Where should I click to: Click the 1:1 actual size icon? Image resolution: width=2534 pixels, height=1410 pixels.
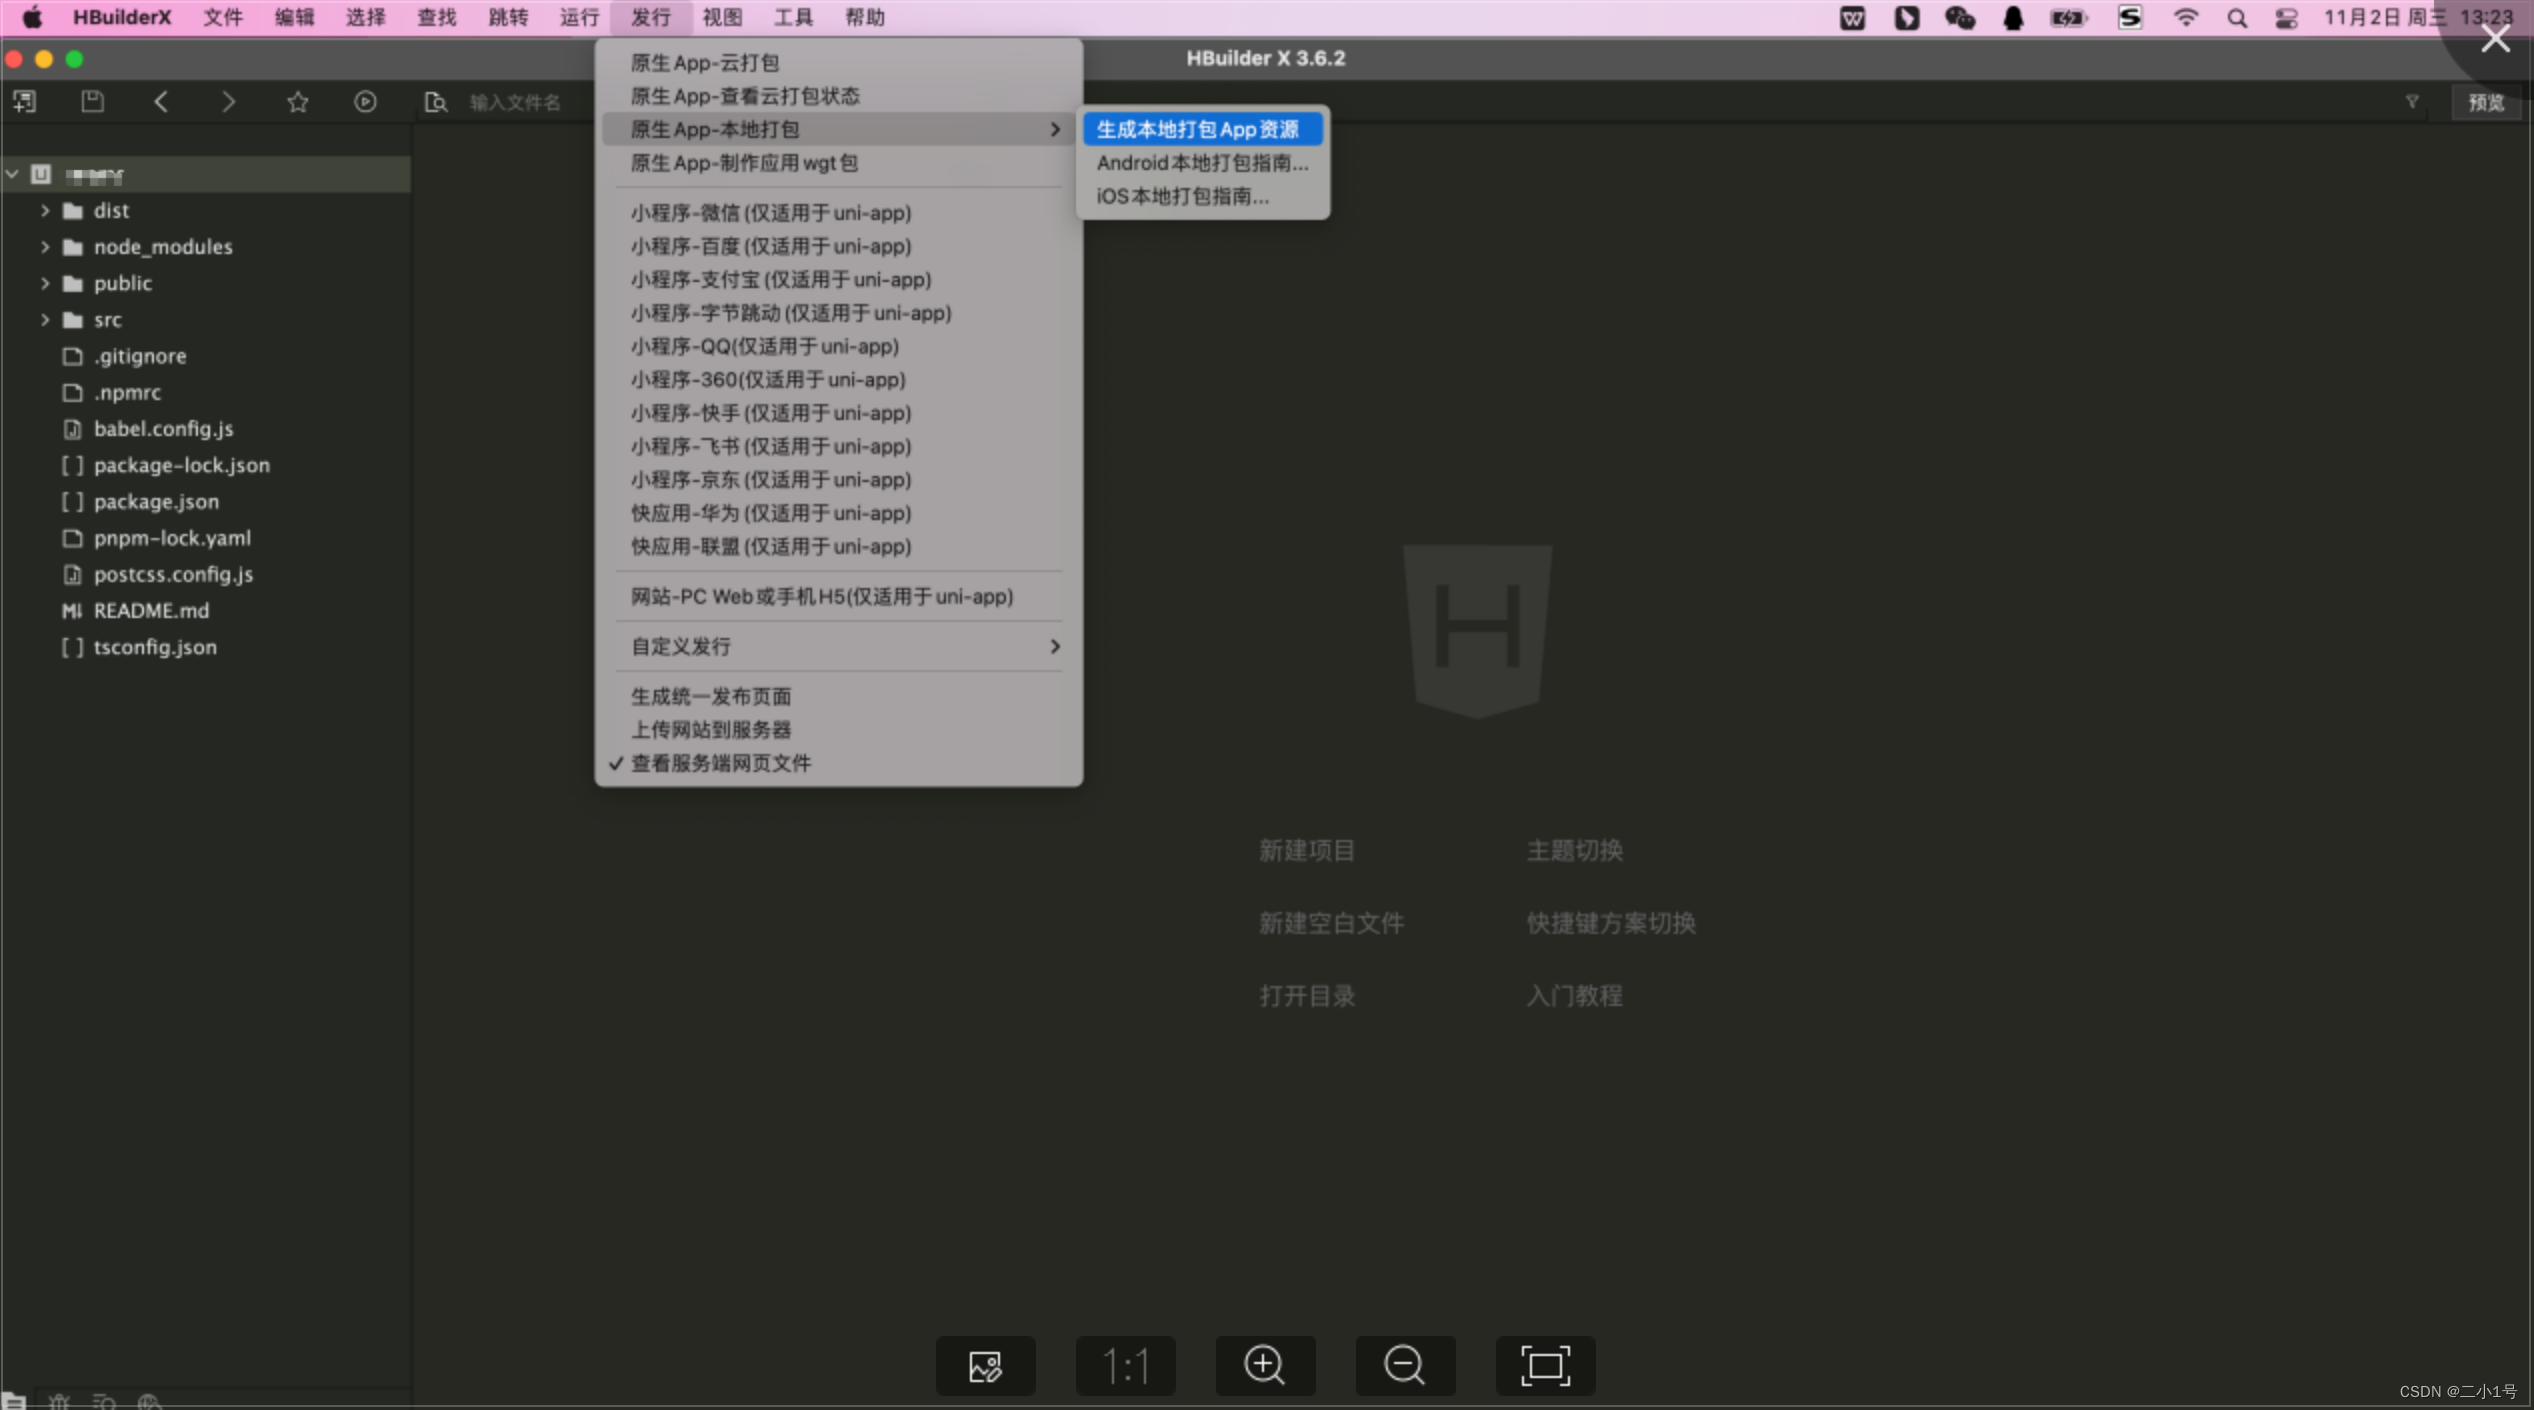click(1125, 1365)
